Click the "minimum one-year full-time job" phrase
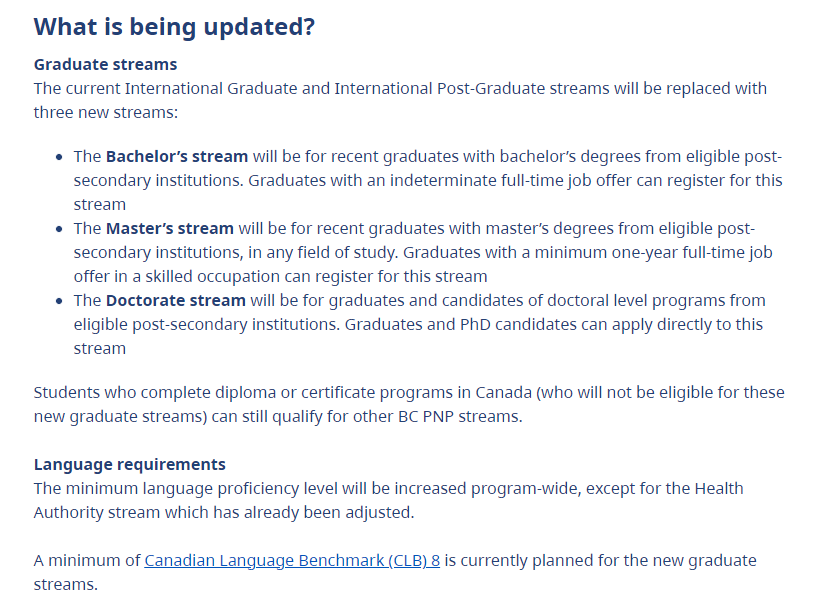This screenshot has width=815, height=609. click(x=653, y=253)
